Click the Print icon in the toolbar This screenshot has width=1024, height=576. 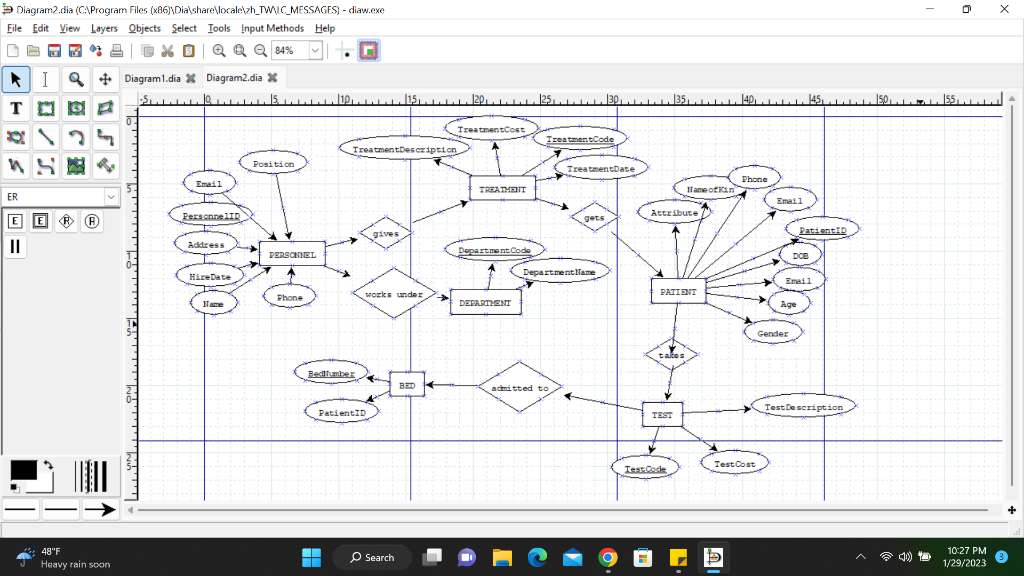pyautogui.click(x=116, y=50)
